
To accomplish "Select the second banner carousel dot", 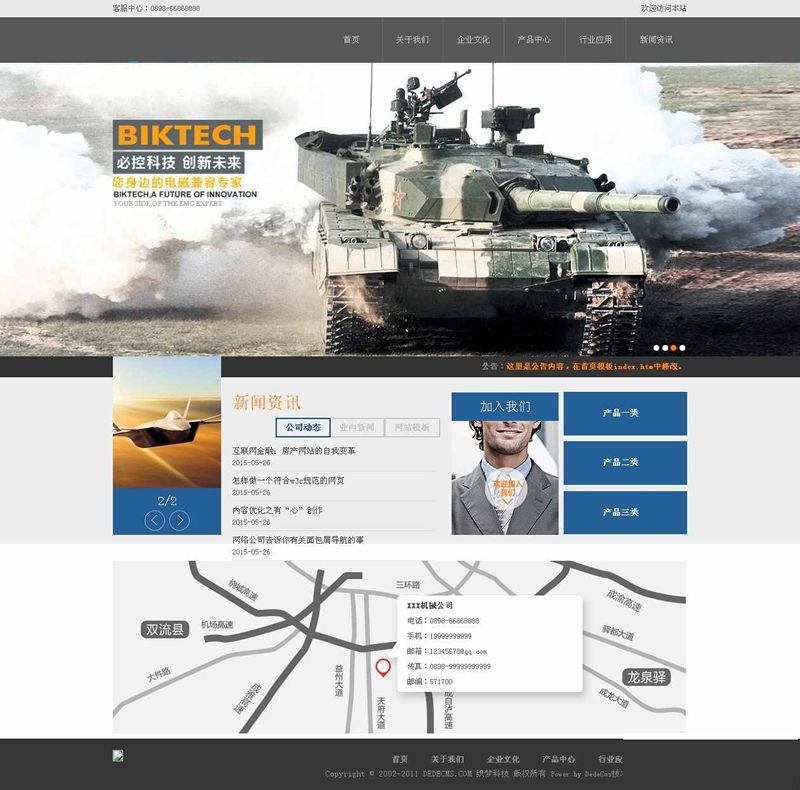I will pos(665,348).
